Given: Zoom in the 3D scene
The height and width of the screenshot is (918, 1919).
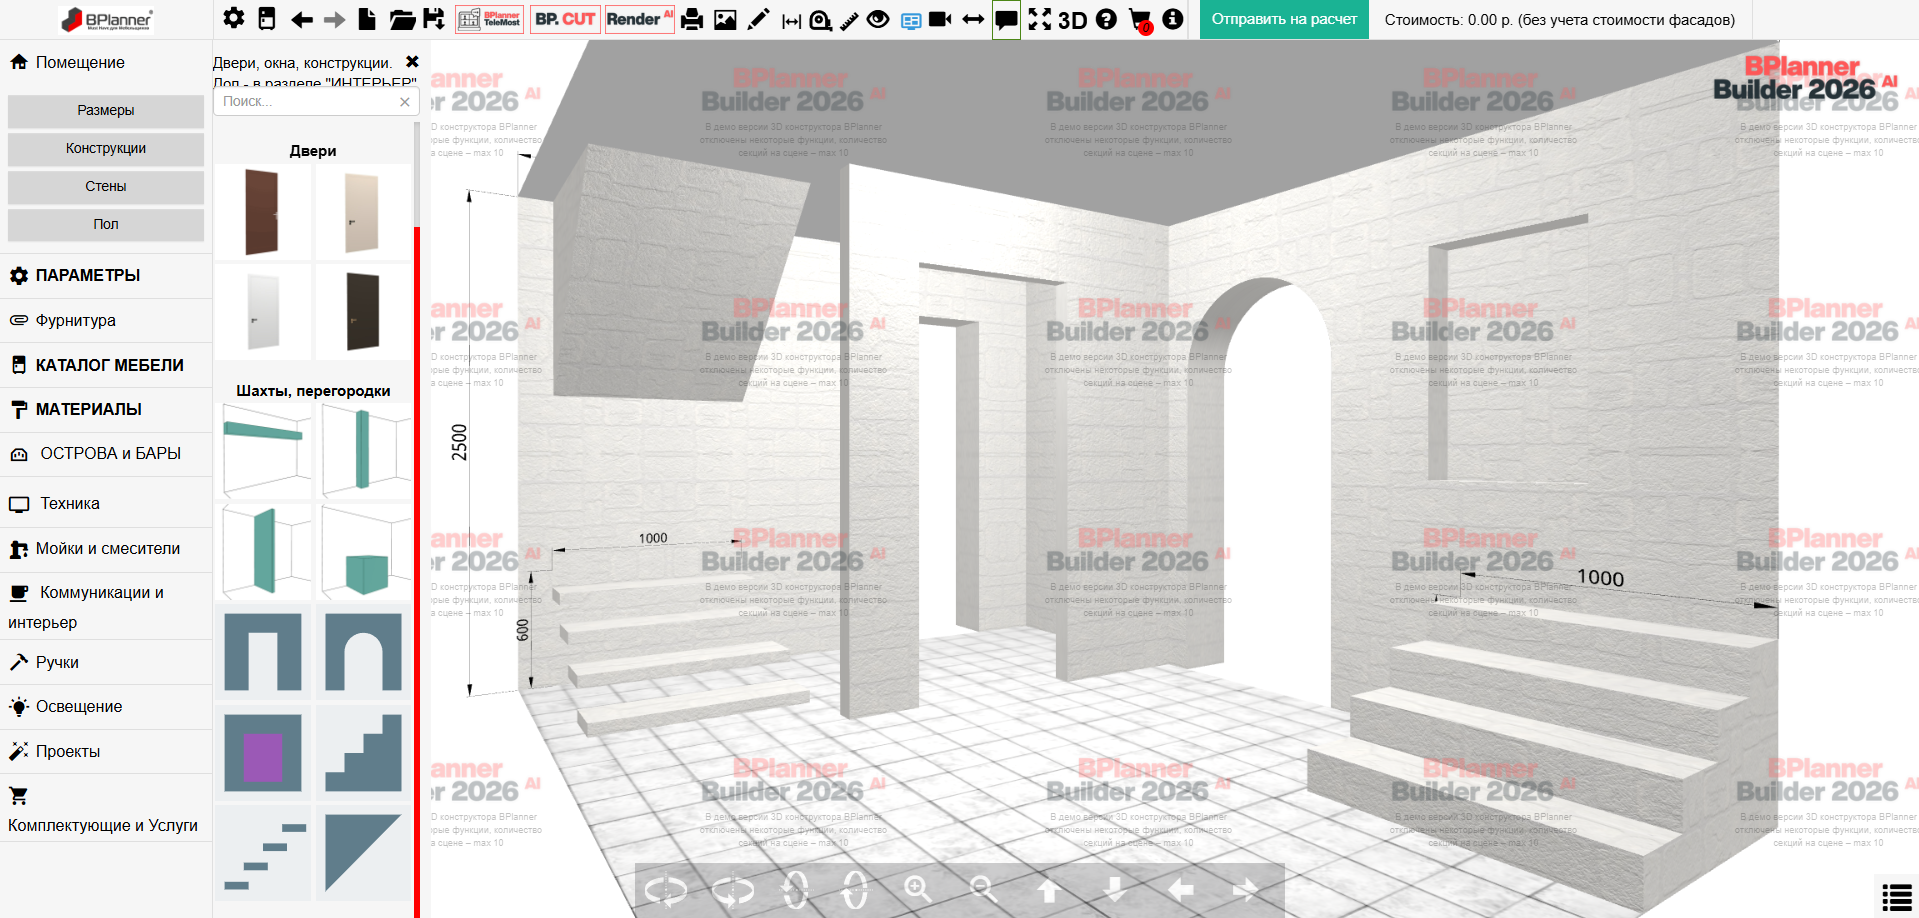Looking at the screenshot, I should point(917,889).
